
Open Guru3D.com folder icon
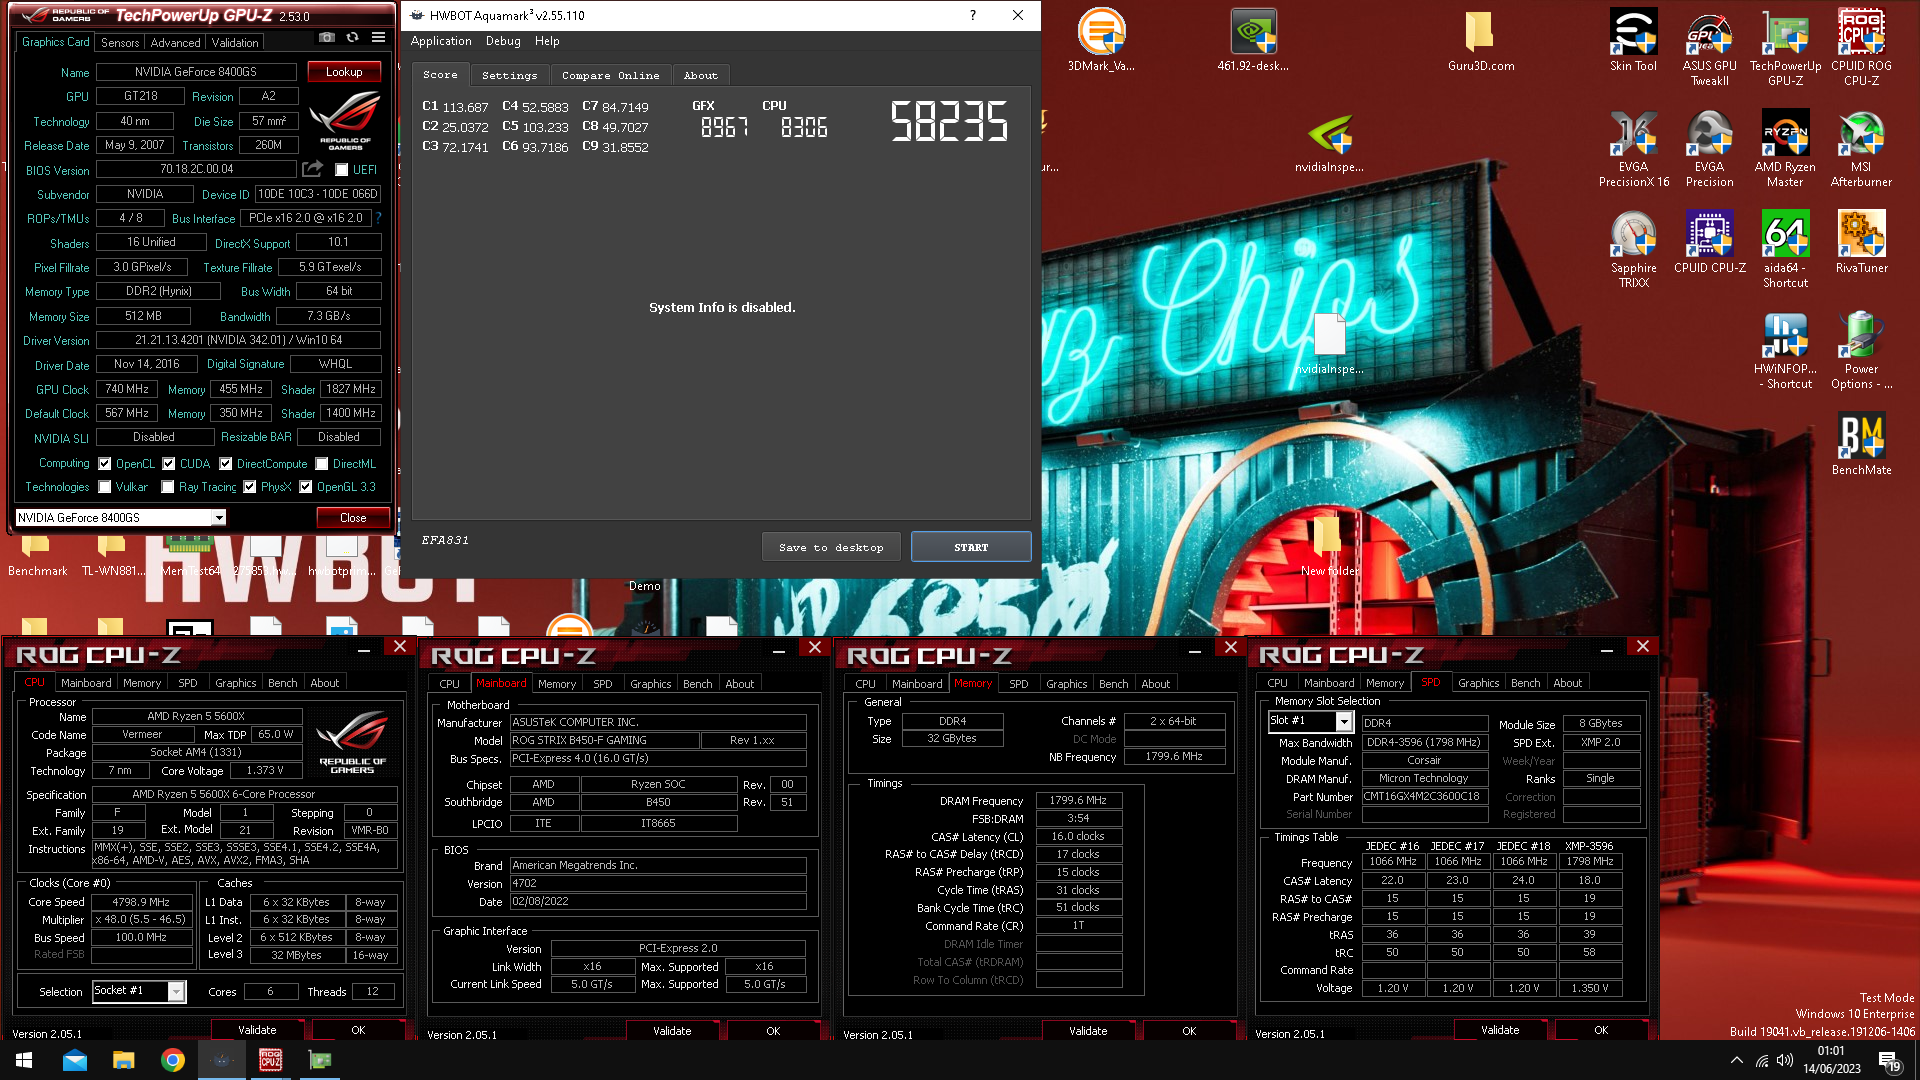[x=1481, y=40]
